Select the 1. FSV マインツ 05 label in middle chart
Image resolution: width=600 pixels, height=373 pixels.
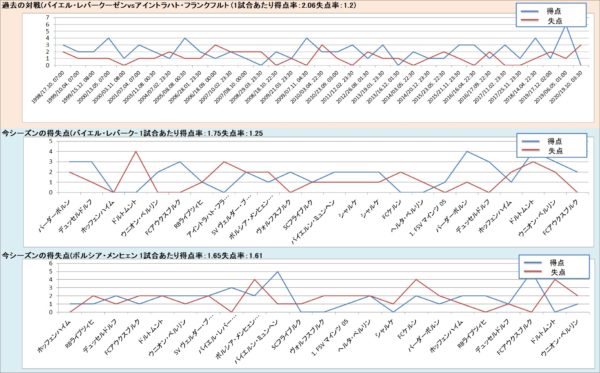(427, 217)
